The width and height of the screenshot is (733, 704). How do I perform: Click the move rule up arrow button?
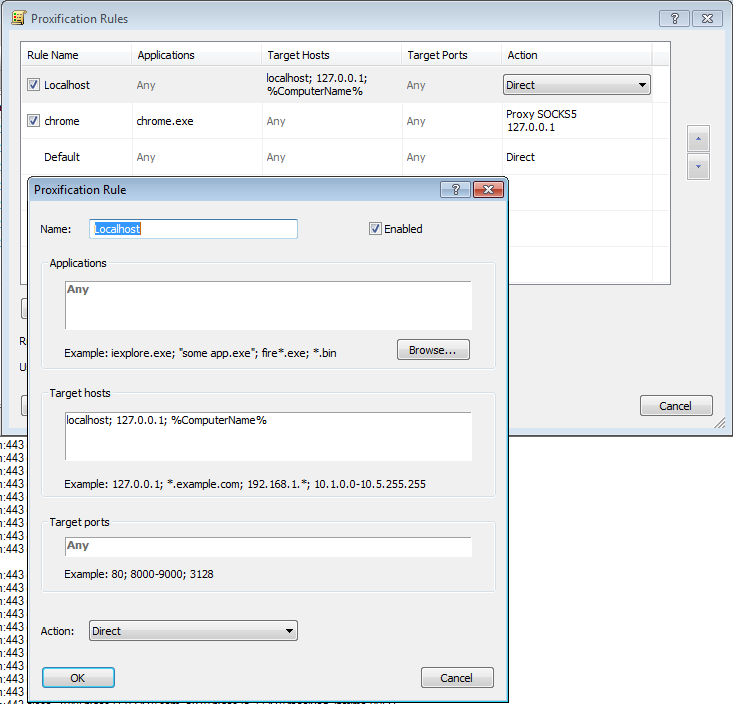(x=698, y=138)
